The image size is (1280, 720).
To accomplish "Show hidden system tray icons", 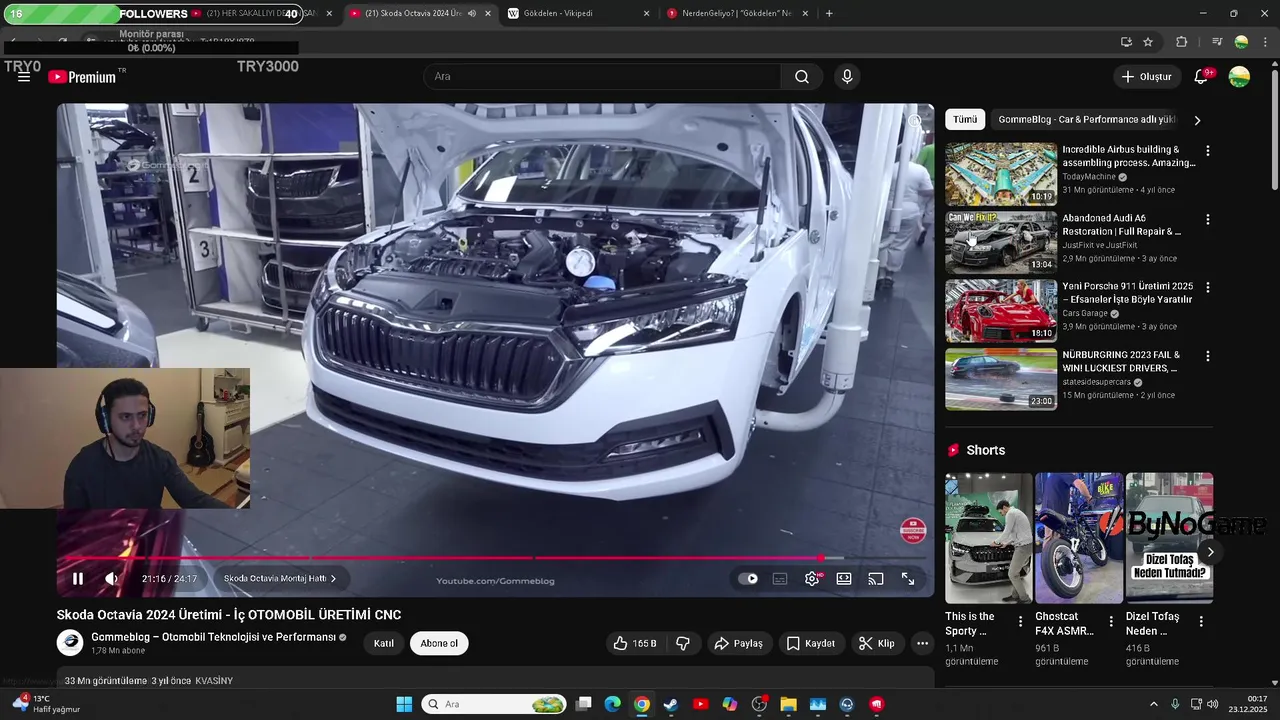I will point(1154,705).
